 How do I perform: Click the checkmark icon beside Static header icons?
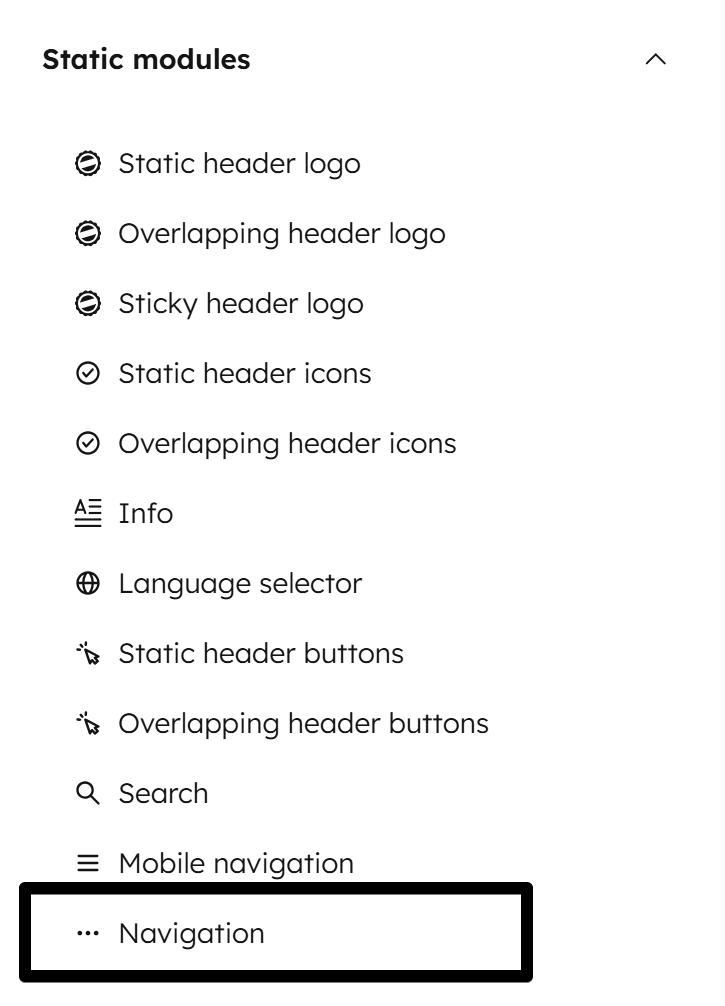point(89,373)
